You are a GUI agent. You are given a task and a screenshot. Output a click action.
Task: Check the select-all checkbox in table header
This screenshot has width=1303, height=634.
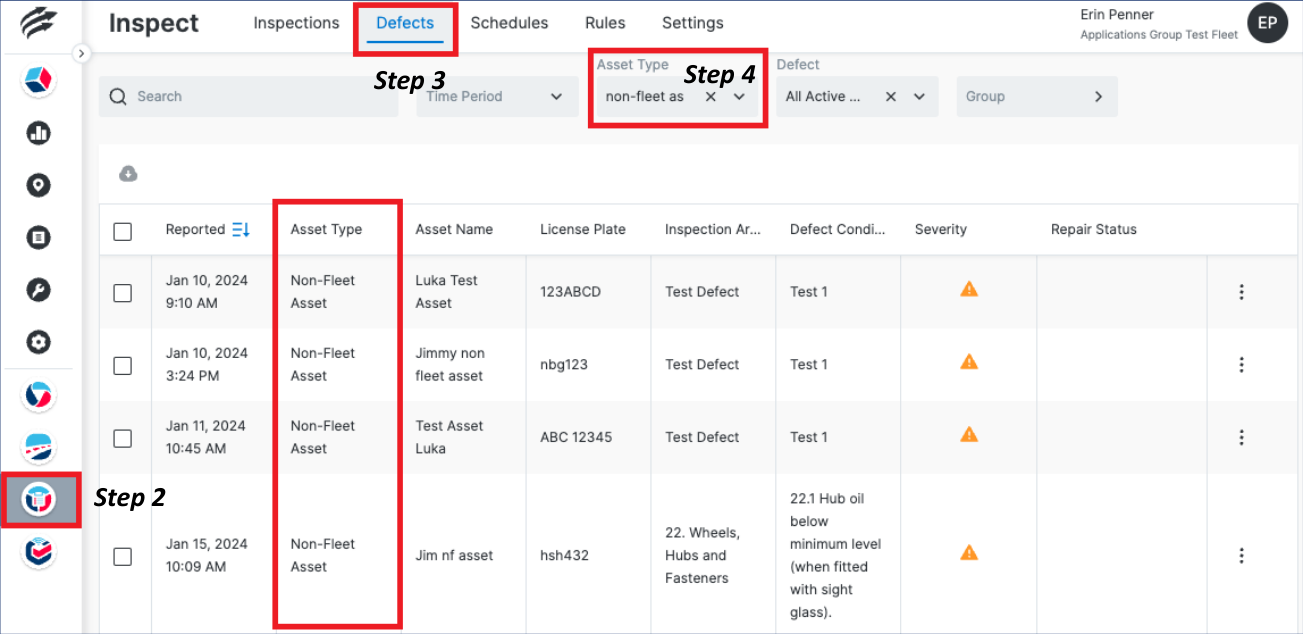123,230
